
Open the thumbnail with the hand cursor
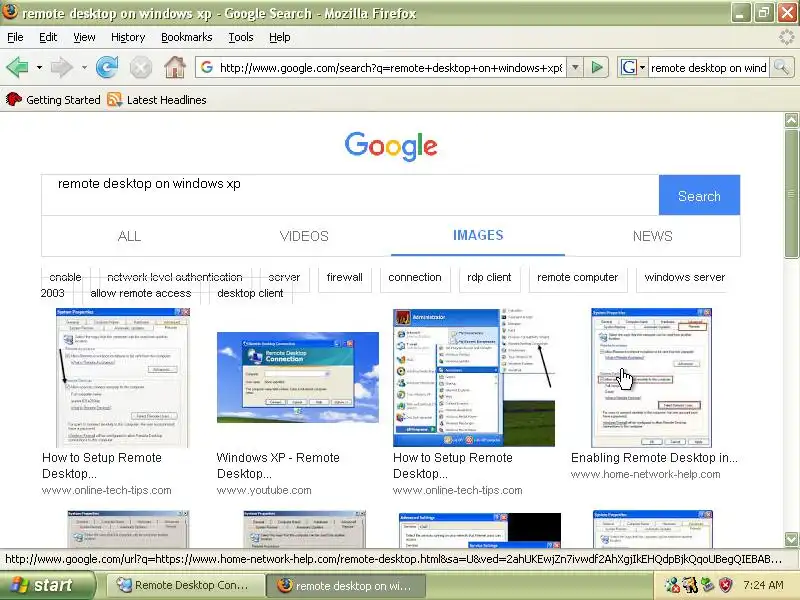coord(652,378)
